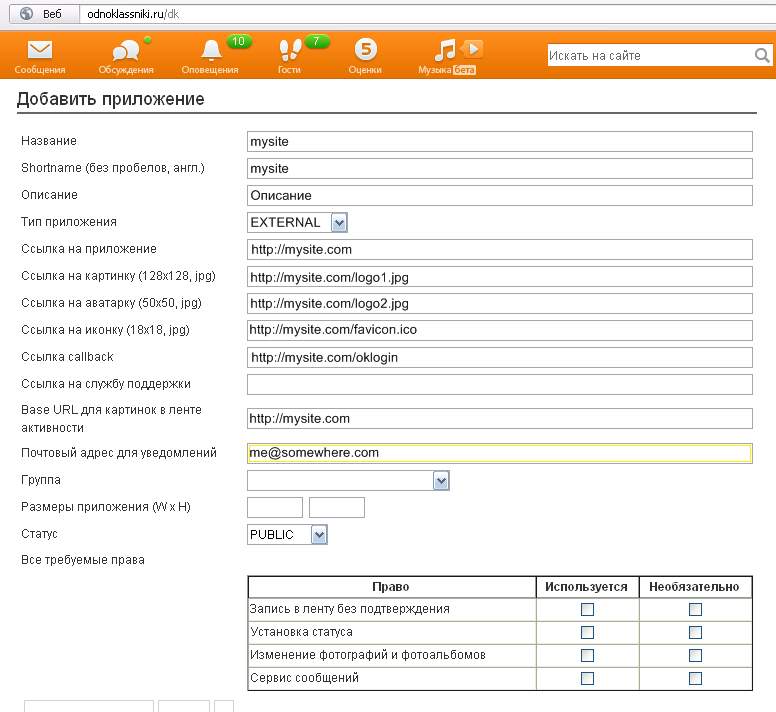Expand the Группа dropdown
776x712 pixels.
click(x=441, y=480)
